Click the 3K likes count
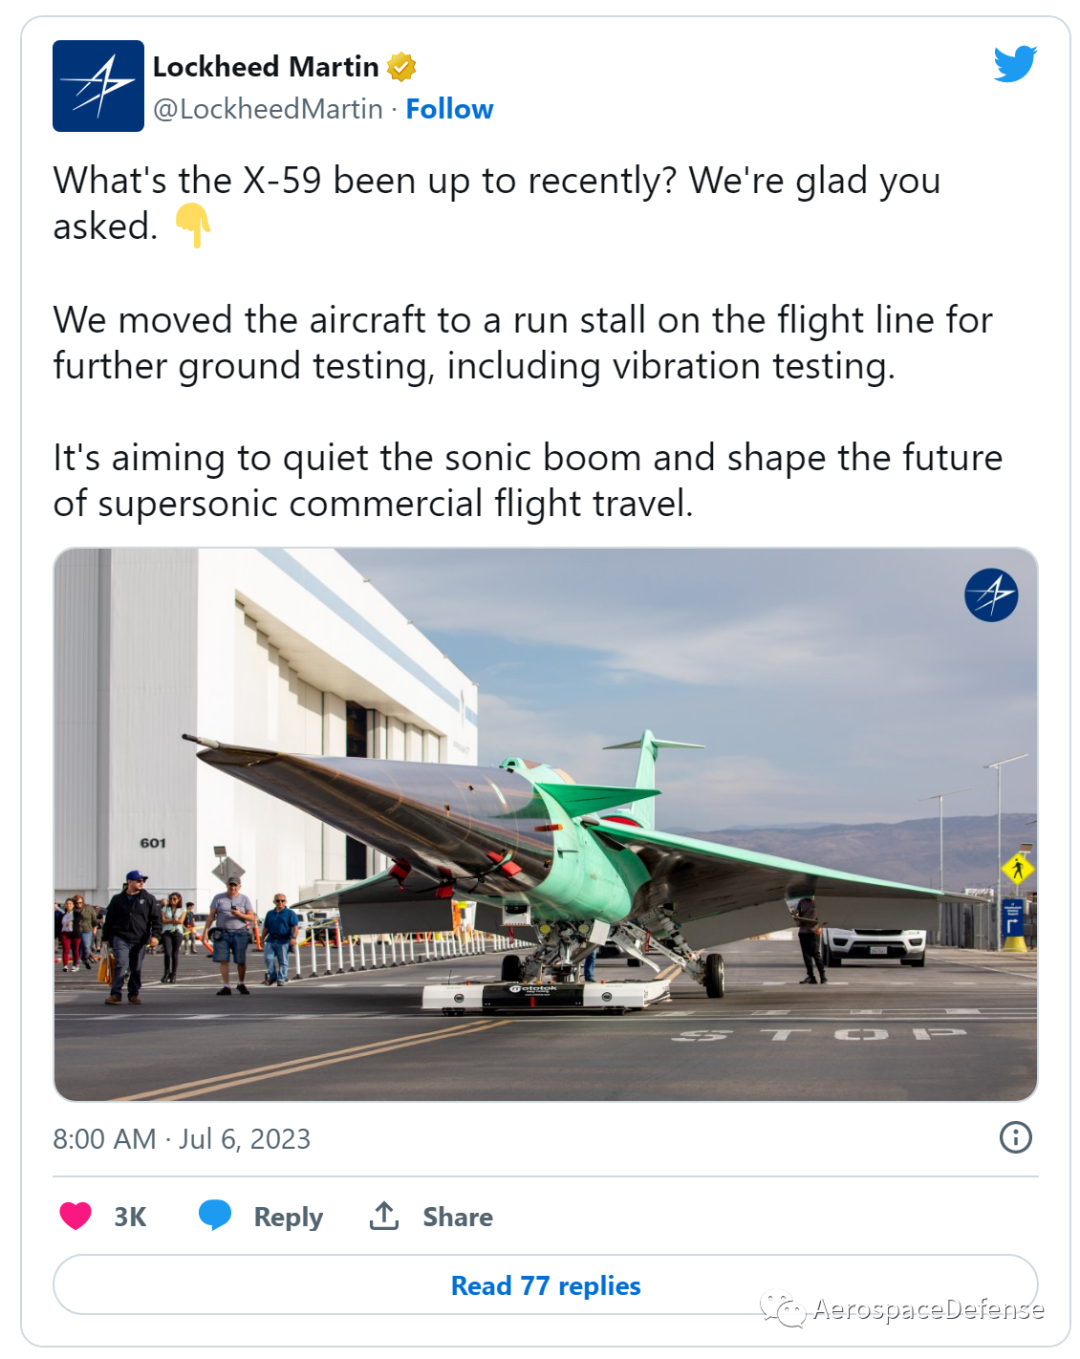The image size is (1080, 1359). pos(130,1217)
